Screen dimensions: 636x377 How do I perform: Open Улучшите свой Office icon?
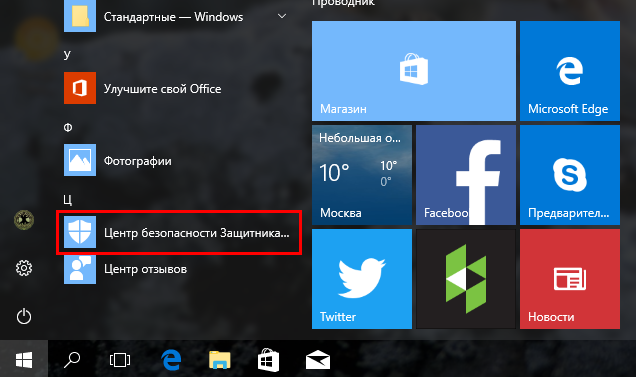coord(80,88)
